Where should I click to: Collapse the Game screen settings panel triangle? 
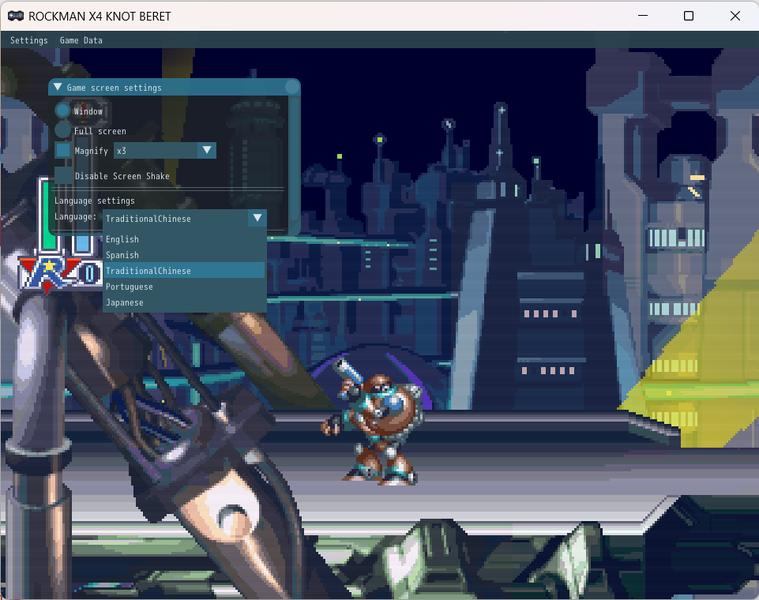click(58, 87)
